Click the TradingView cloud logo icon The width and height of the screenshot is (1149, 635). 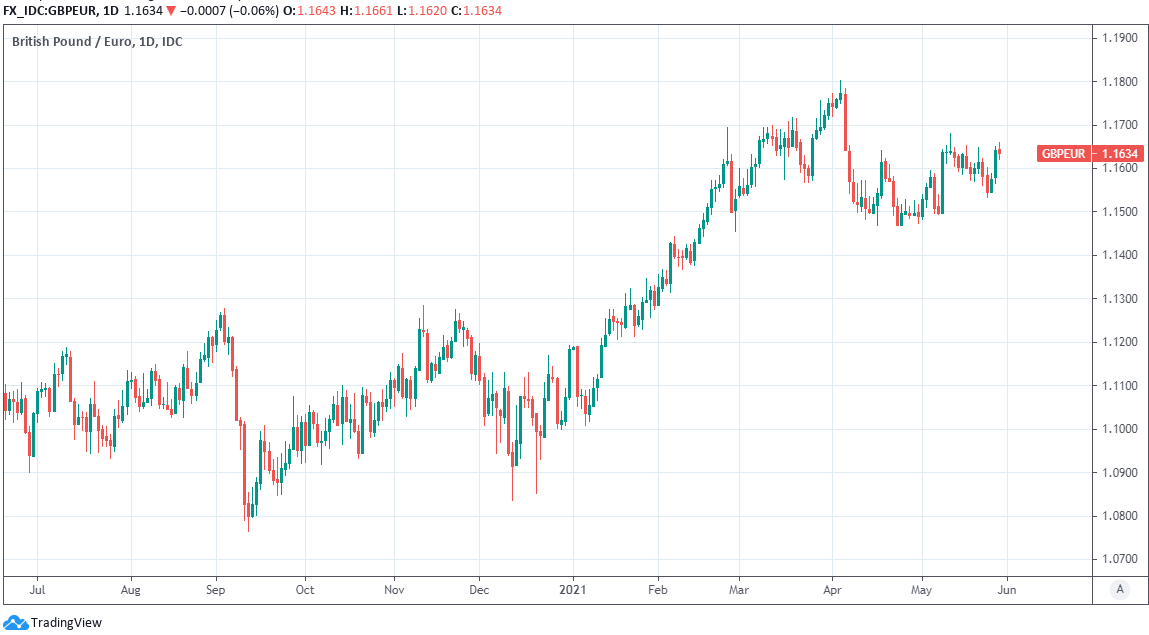[15, 622]
